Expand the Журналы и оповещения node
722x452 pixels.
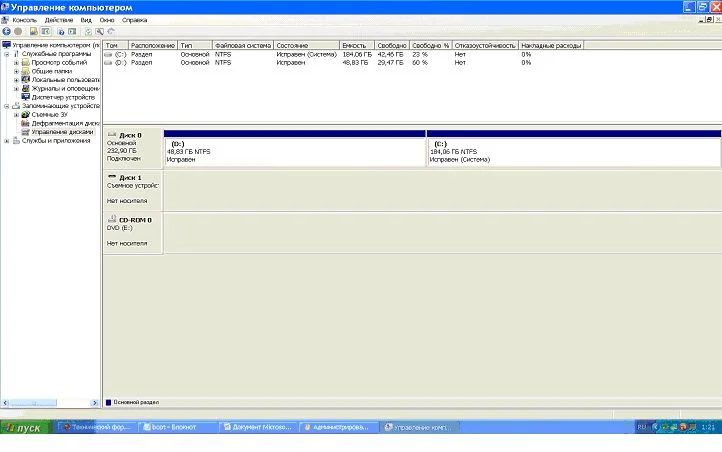pos(17,89)
